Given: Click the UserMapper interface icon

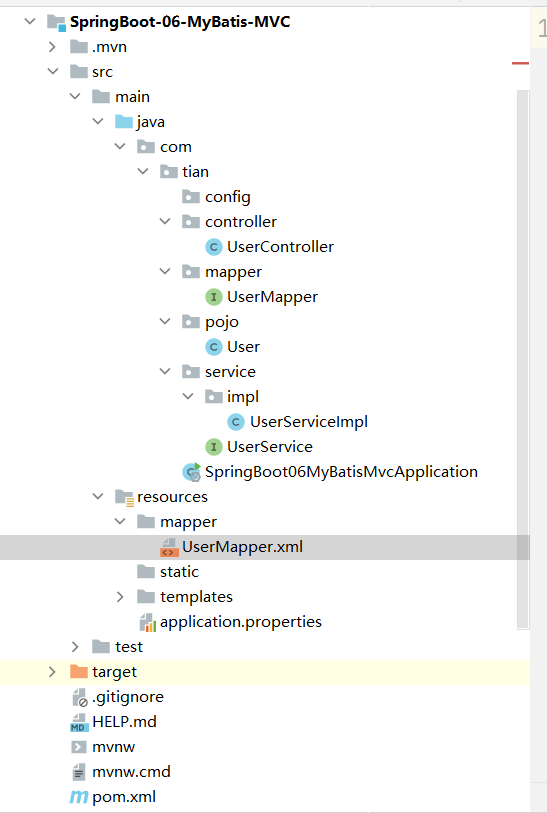Looking at the screenshot, I should coord(214,297).
